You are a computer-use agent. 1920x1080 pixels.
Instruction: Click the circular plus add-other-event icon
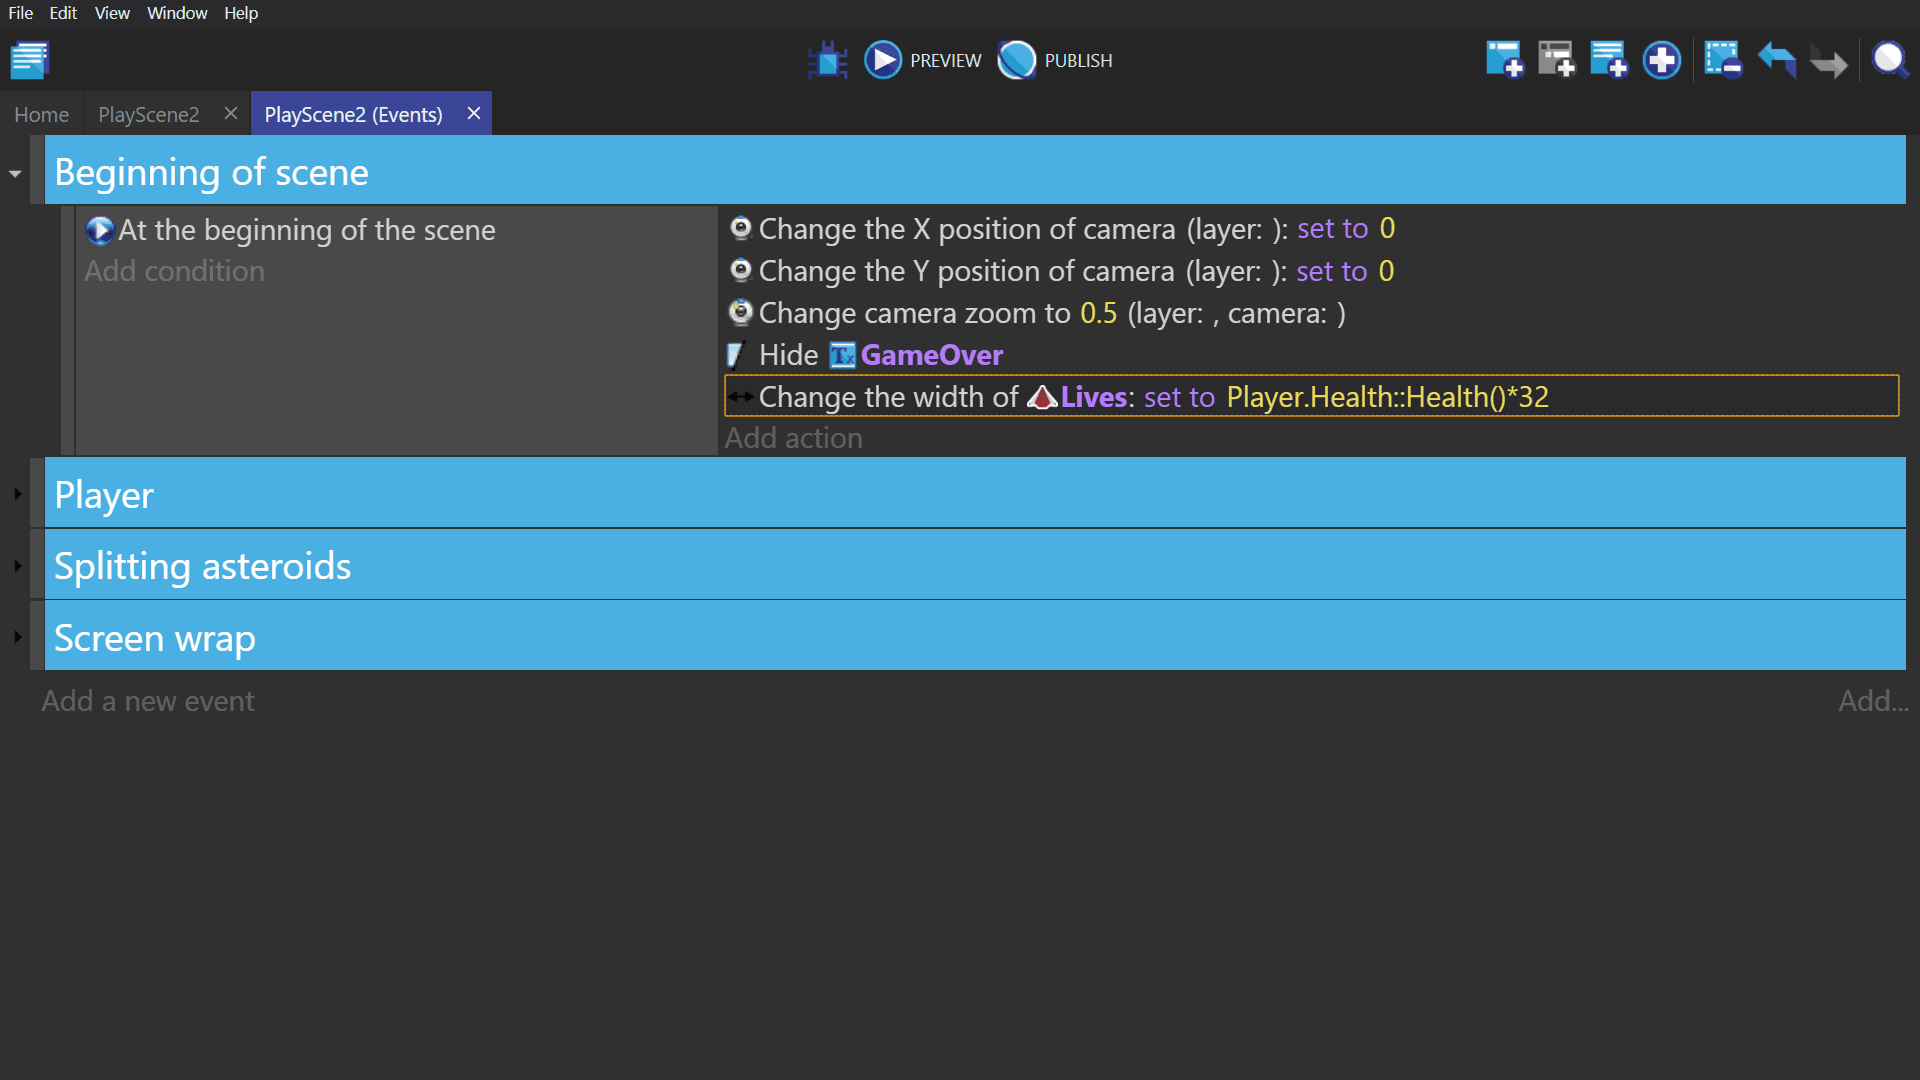[1661, 60]
